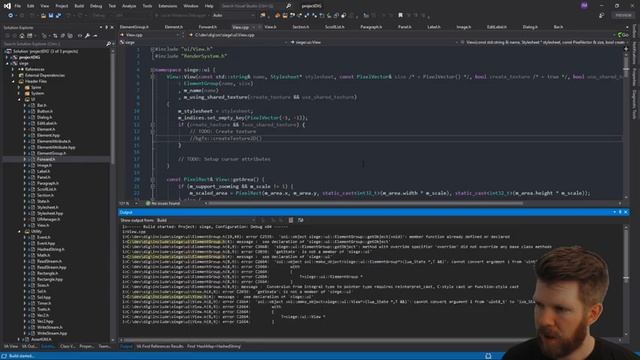
Task: Open the File menu
Action: click(x=18, y=6)
